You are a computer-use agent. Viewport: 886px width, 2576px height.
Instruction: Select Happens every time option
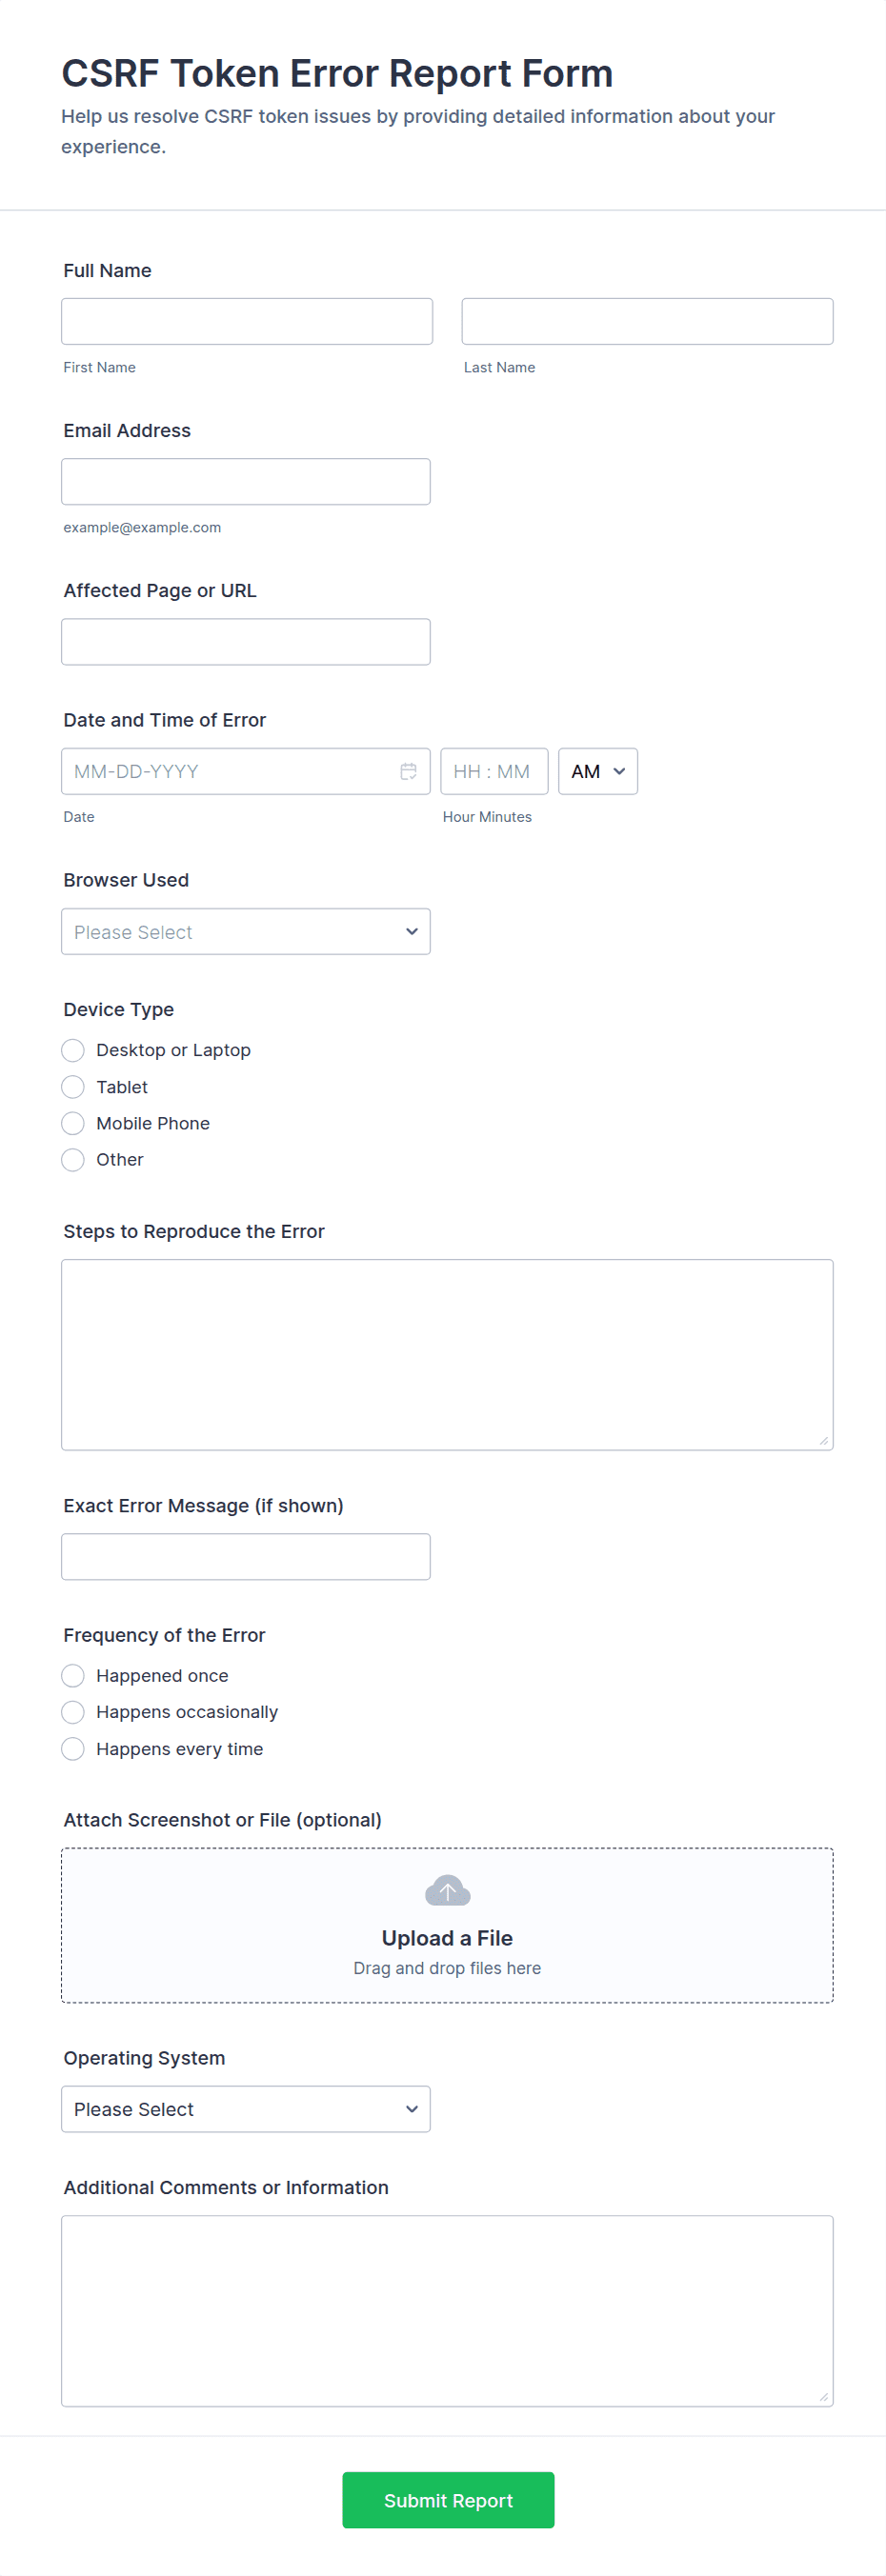tap(73, 1749)
